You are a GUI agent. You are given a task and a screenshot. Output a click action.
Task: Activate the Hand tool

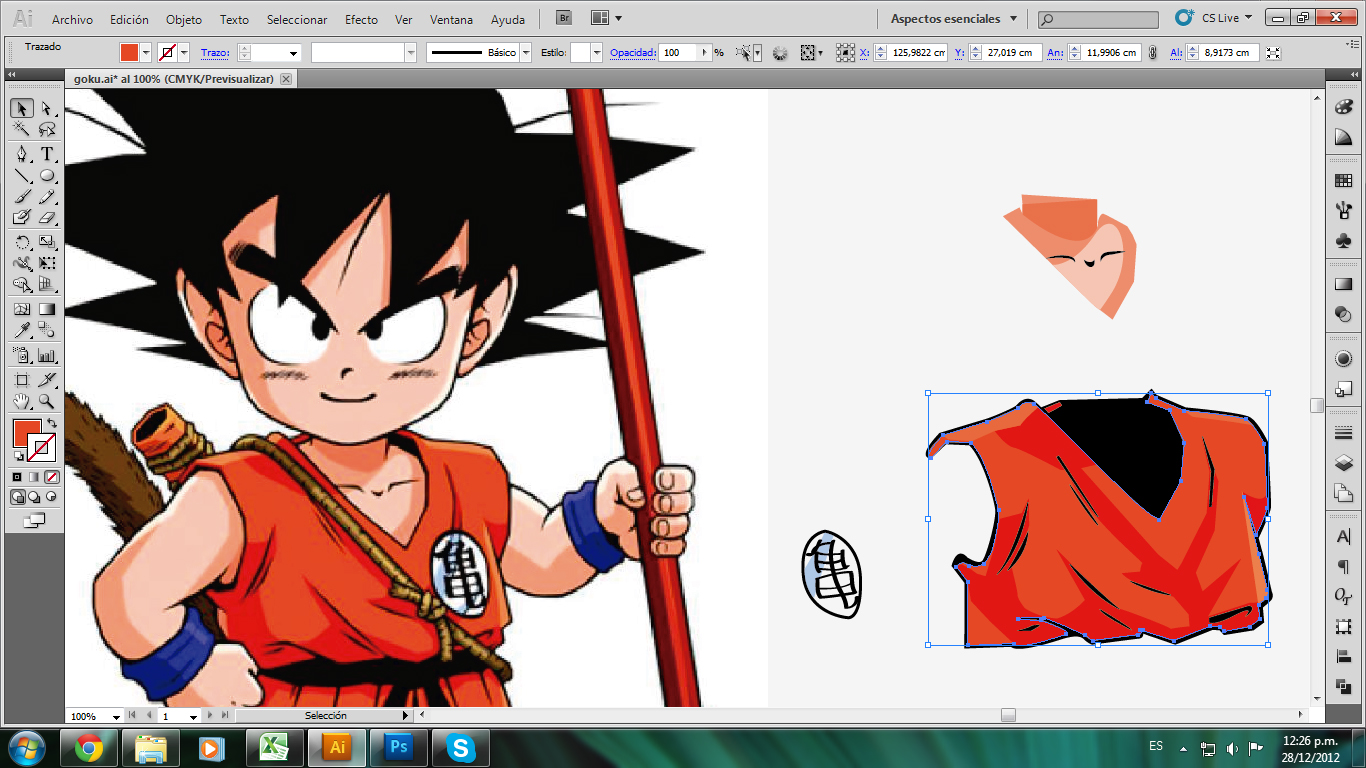click(x=22, y=401)
